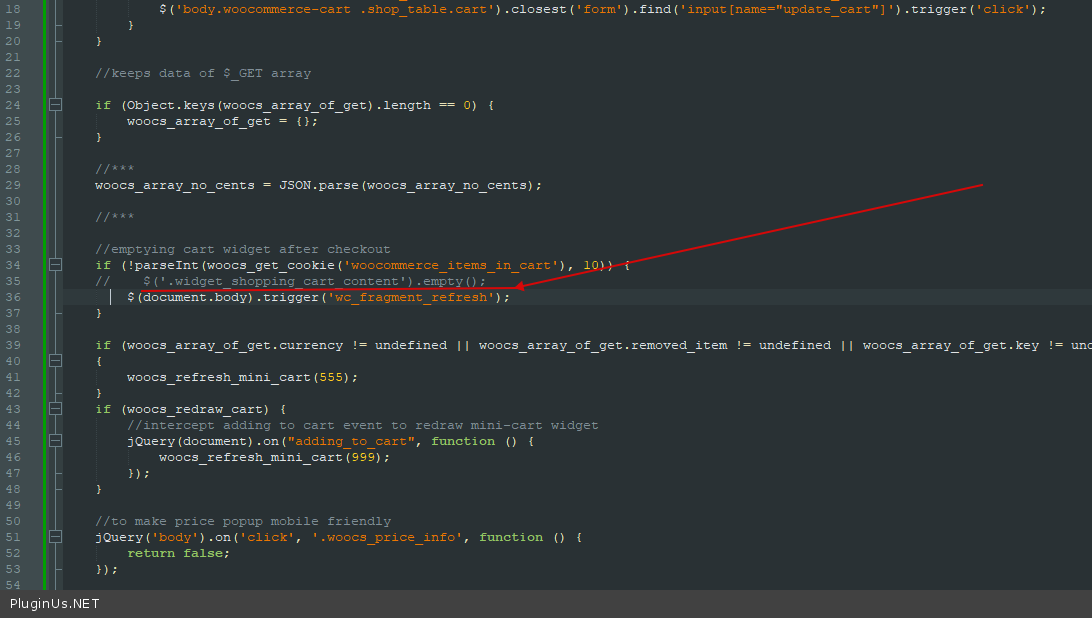Click line number 29 in the gutter
Image resolution: width=1092 pixels, height=618 pixels.
click(13, 185)
